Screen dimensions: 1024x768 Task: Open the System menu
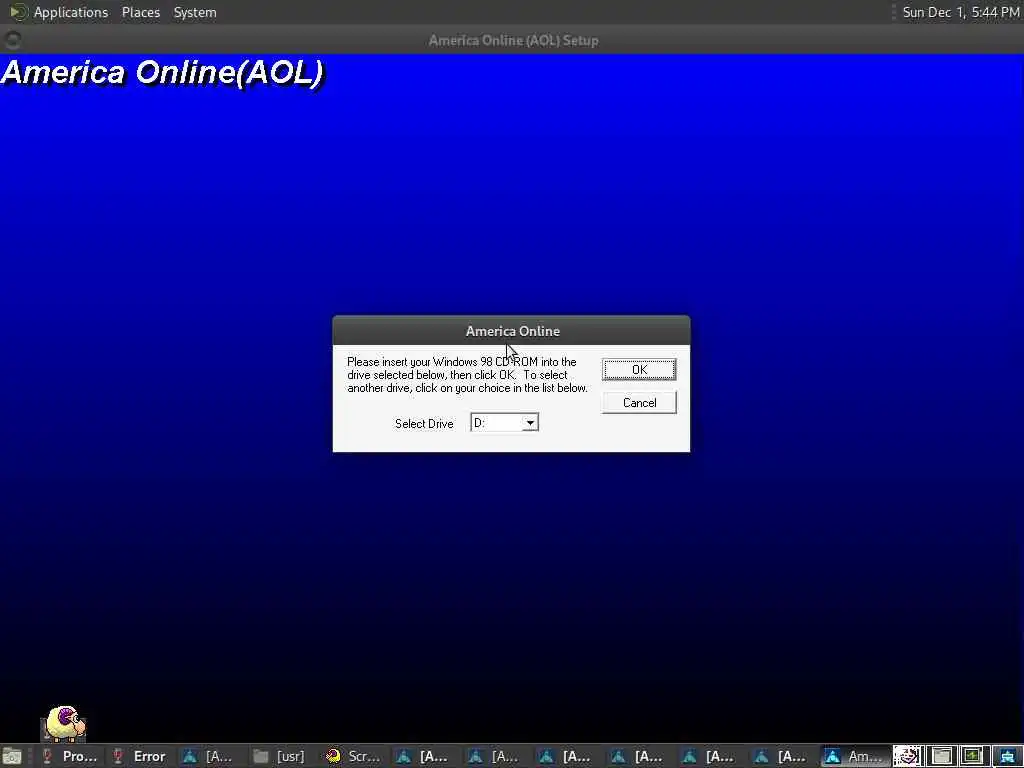195,12
